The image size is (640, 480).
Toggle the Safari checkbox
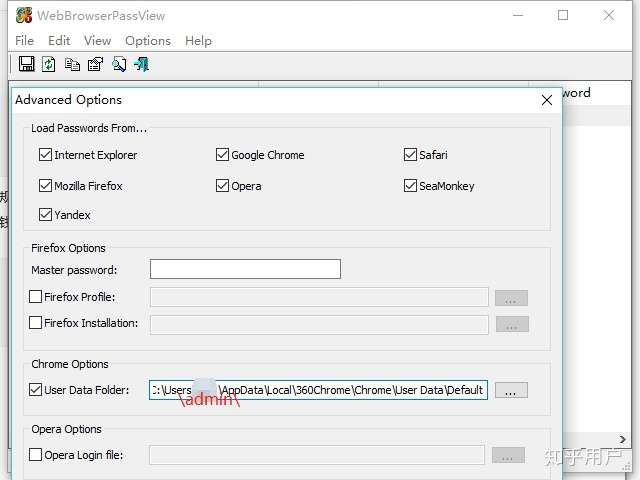pos(410,155)
